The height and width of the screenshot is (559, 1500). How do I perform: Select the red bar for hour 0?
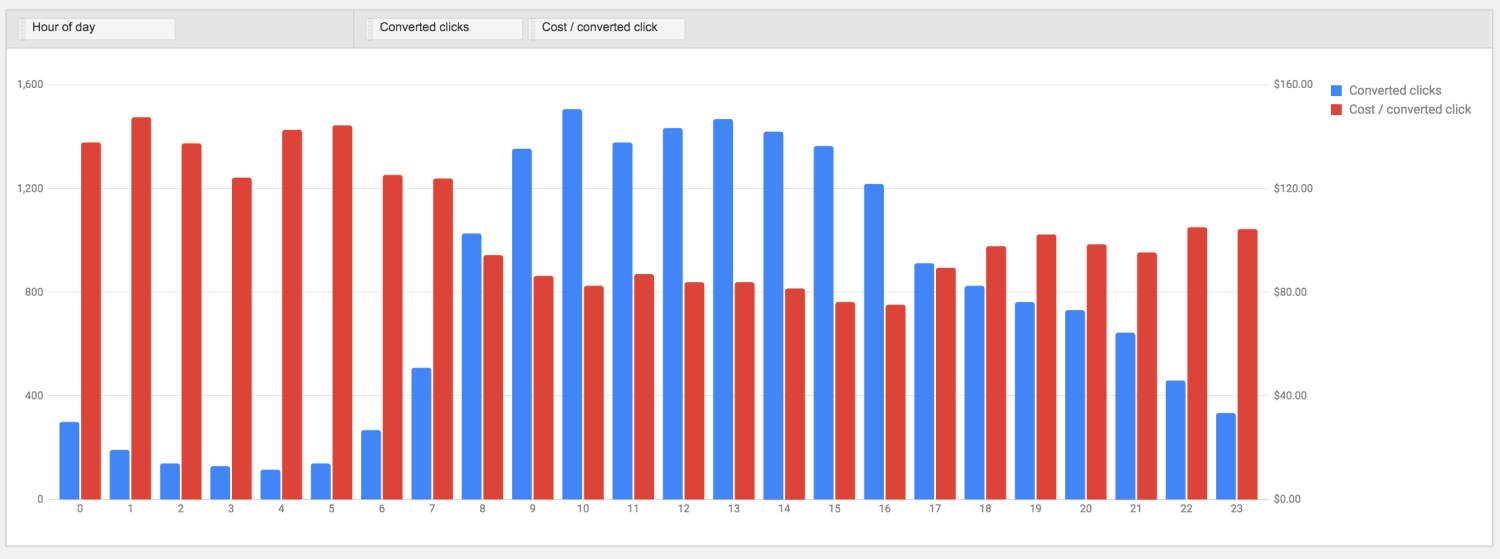[x=91, y=321]
